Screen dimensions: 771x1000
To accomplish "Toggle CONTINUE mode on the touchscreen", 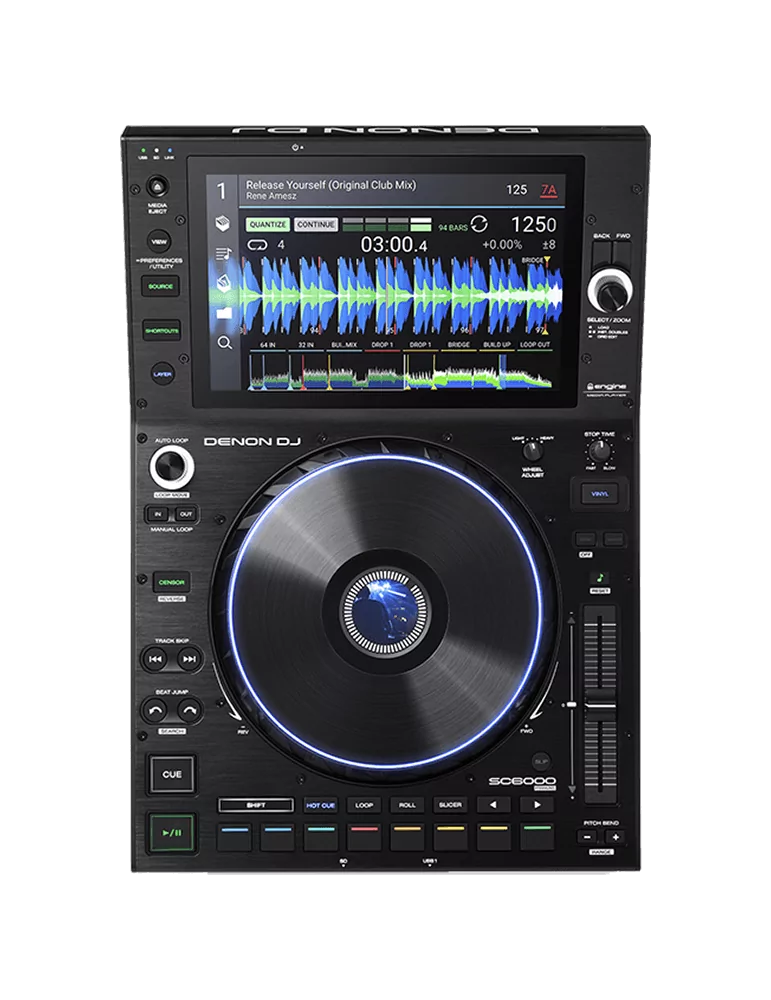I will coord(316,224).
